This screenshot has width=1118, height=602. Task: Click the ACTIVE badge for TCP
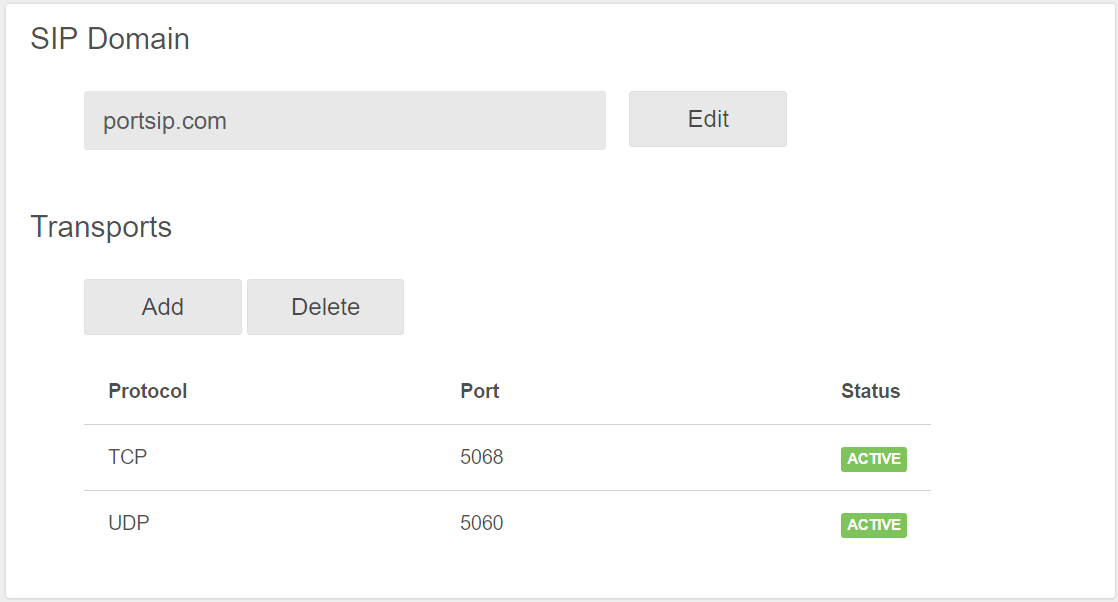tap(873, 459)
